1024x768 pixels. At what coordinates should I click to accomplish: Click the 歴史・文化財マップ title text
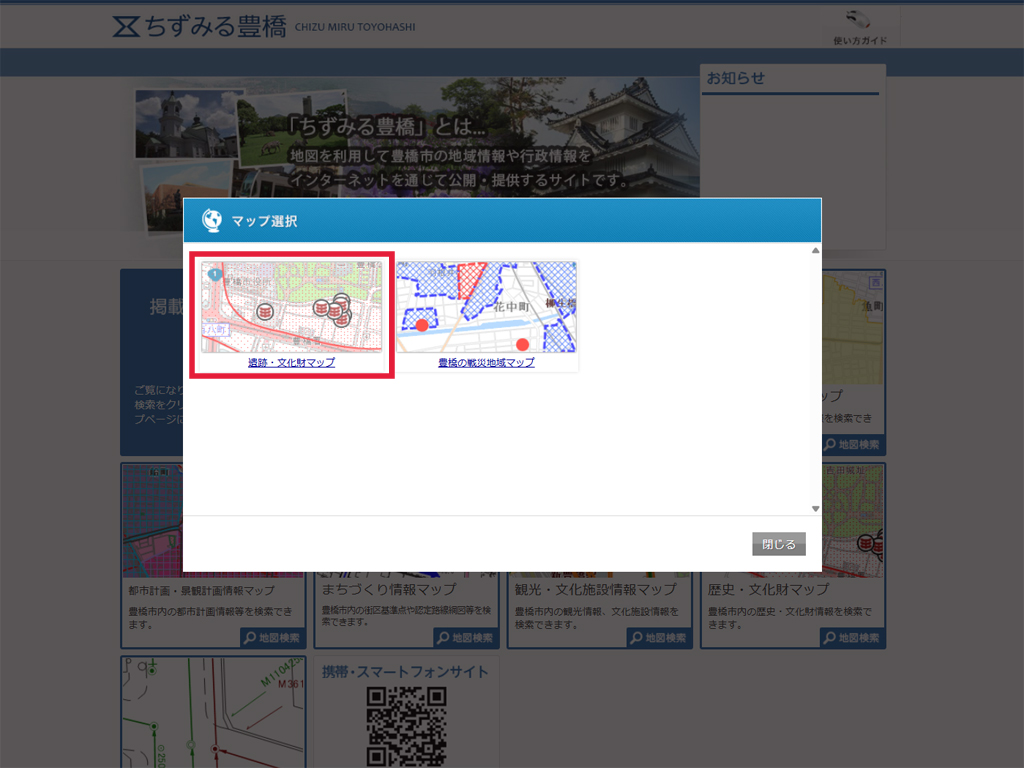point(769,590)
